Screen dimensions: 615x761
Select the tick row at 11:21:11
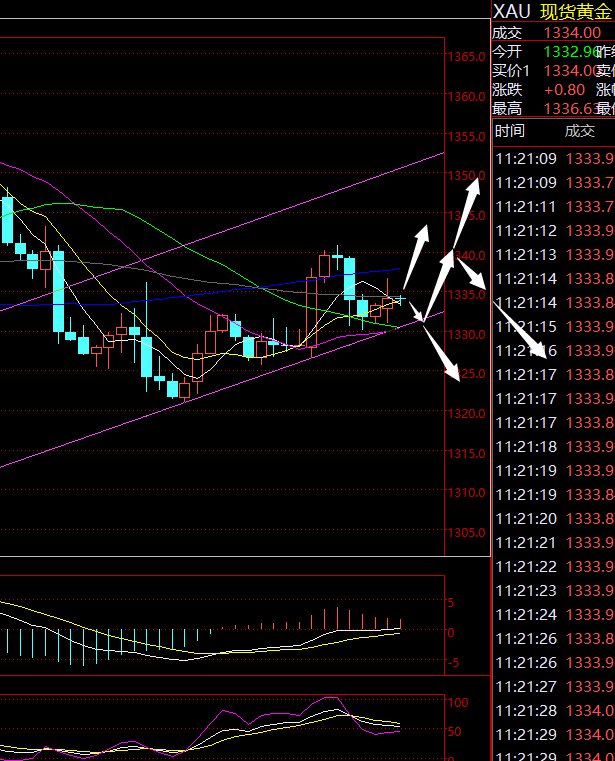pos(554,207)
